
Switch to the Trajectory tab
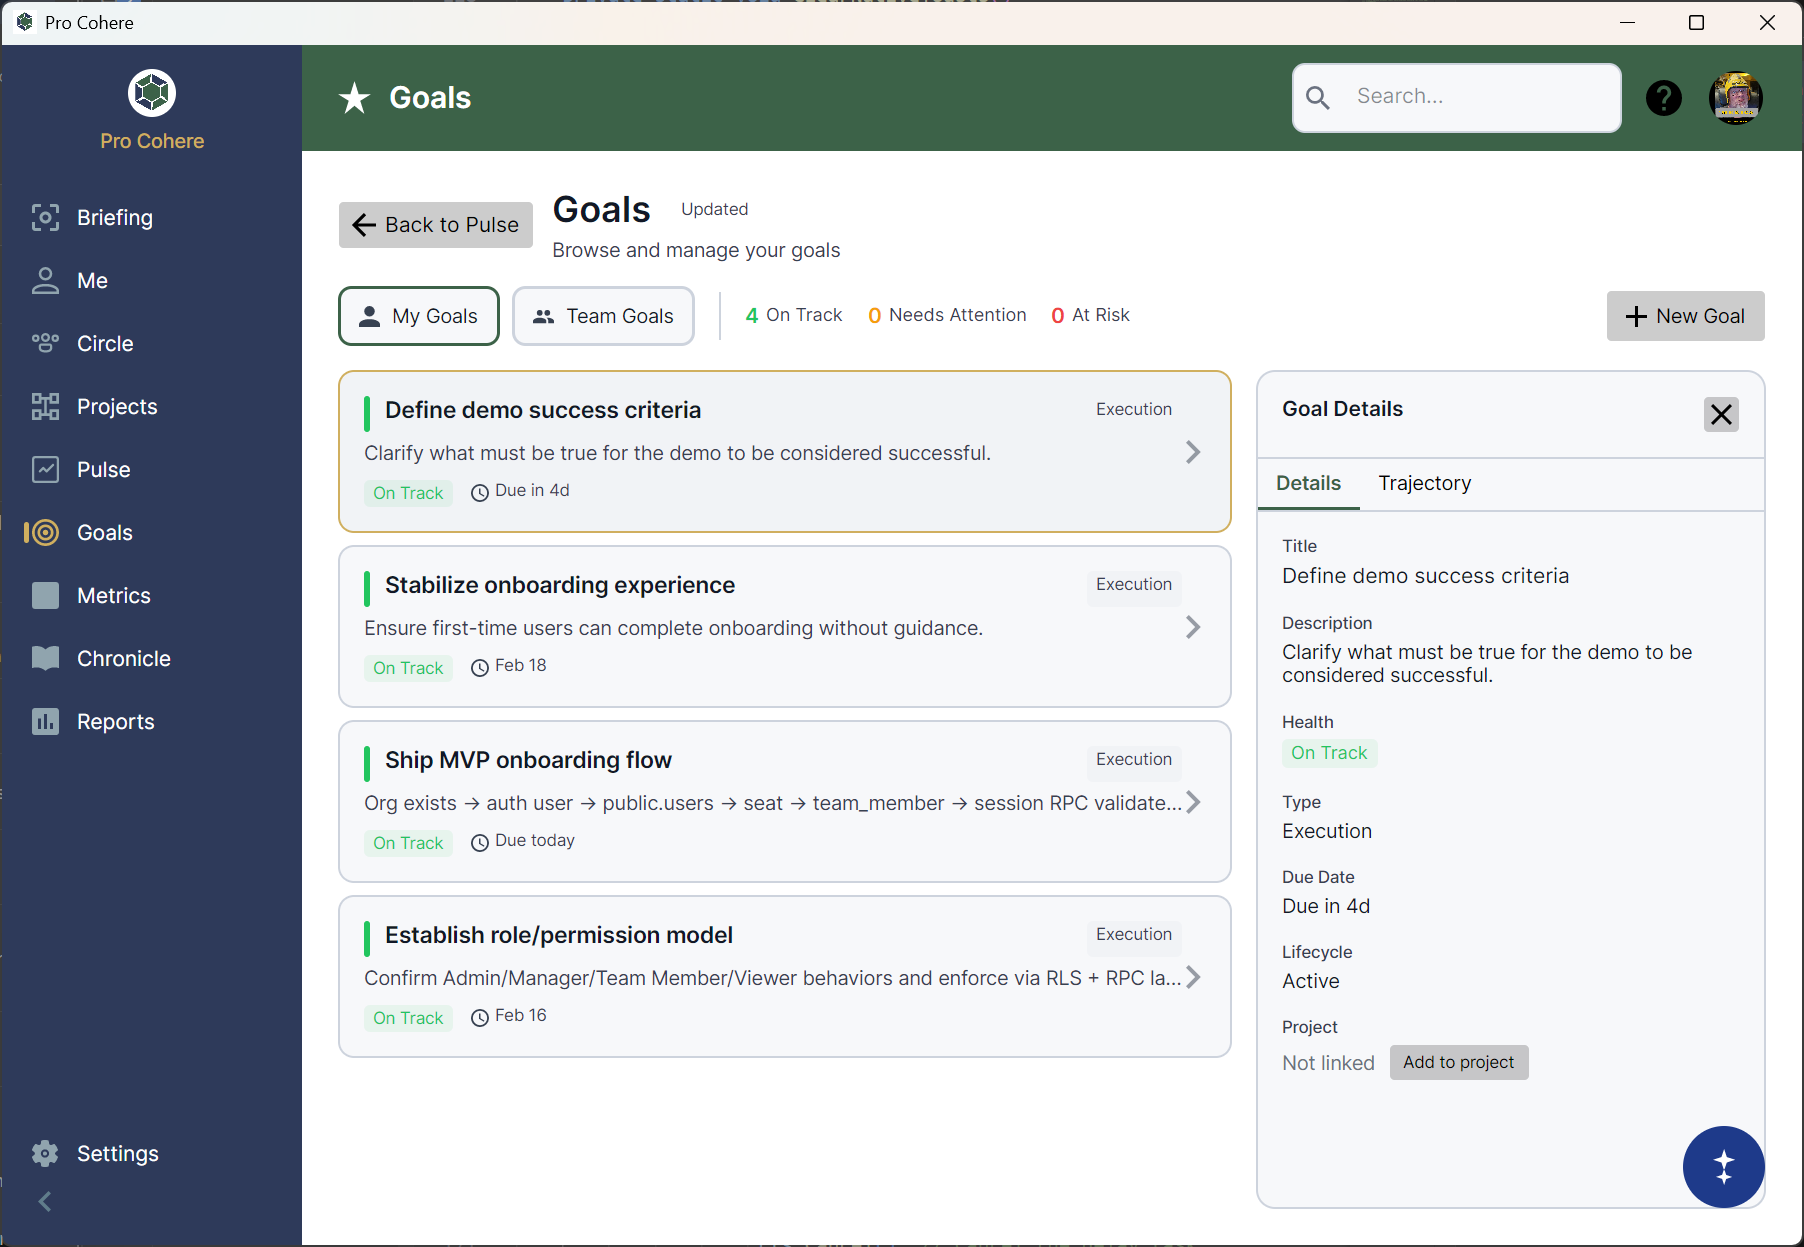[x=1425, y=483]
